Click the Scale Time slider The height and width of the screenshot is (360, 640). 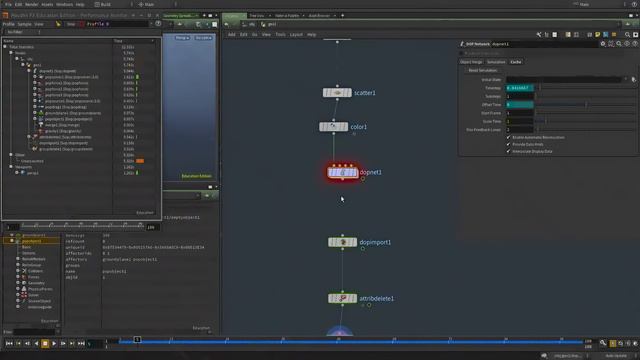tap(586, 121)
